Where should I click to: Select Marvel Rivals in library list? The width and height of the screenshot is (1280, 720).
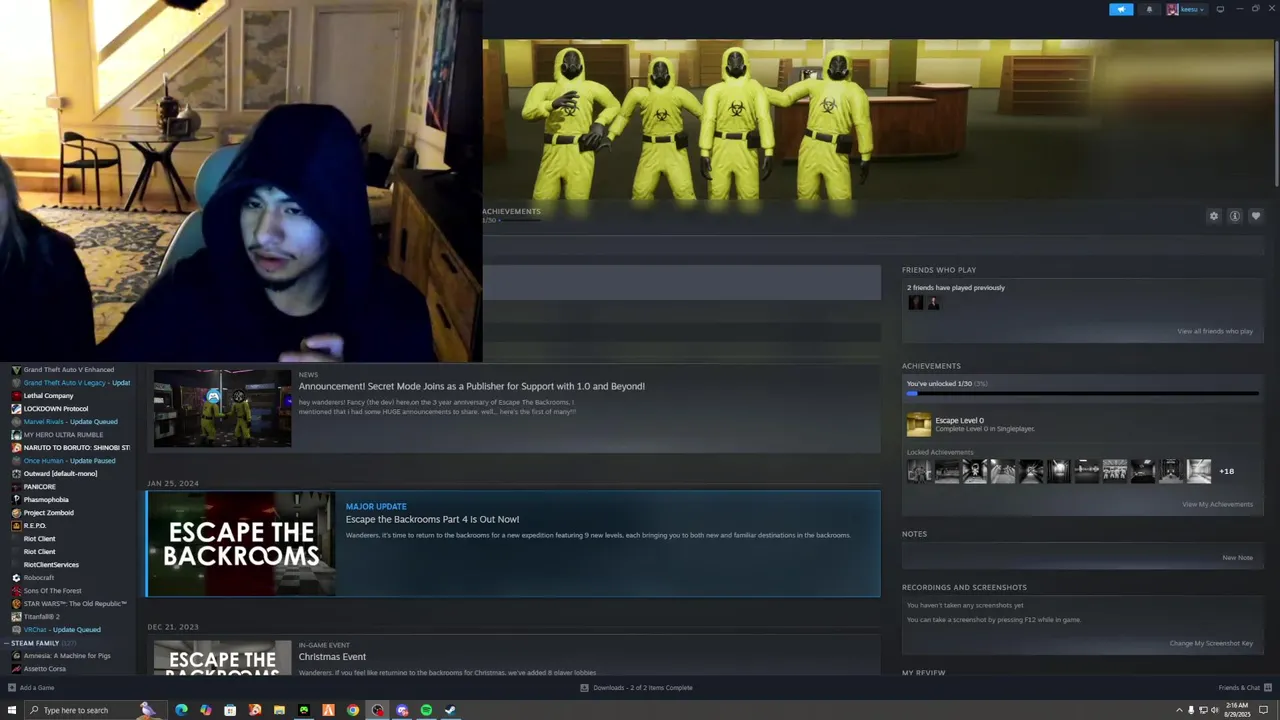click(70, 422)
